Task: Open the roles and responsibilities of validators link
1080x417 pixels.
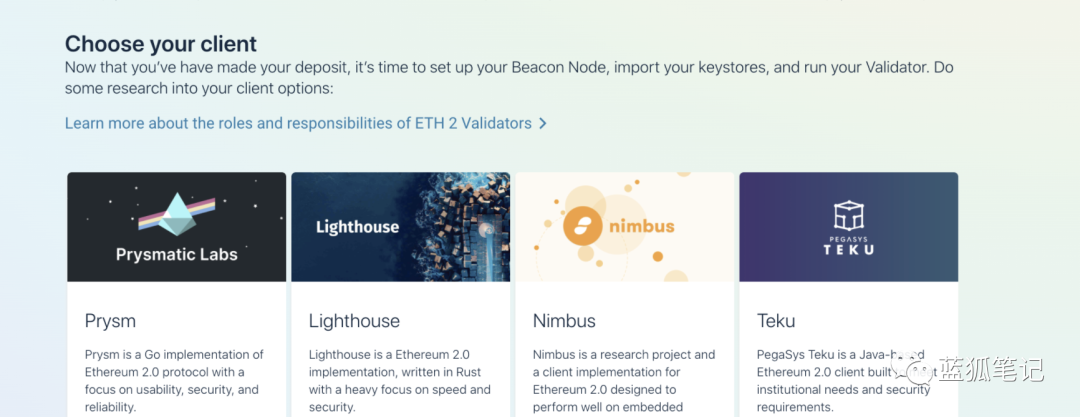Action: (298, 123)
